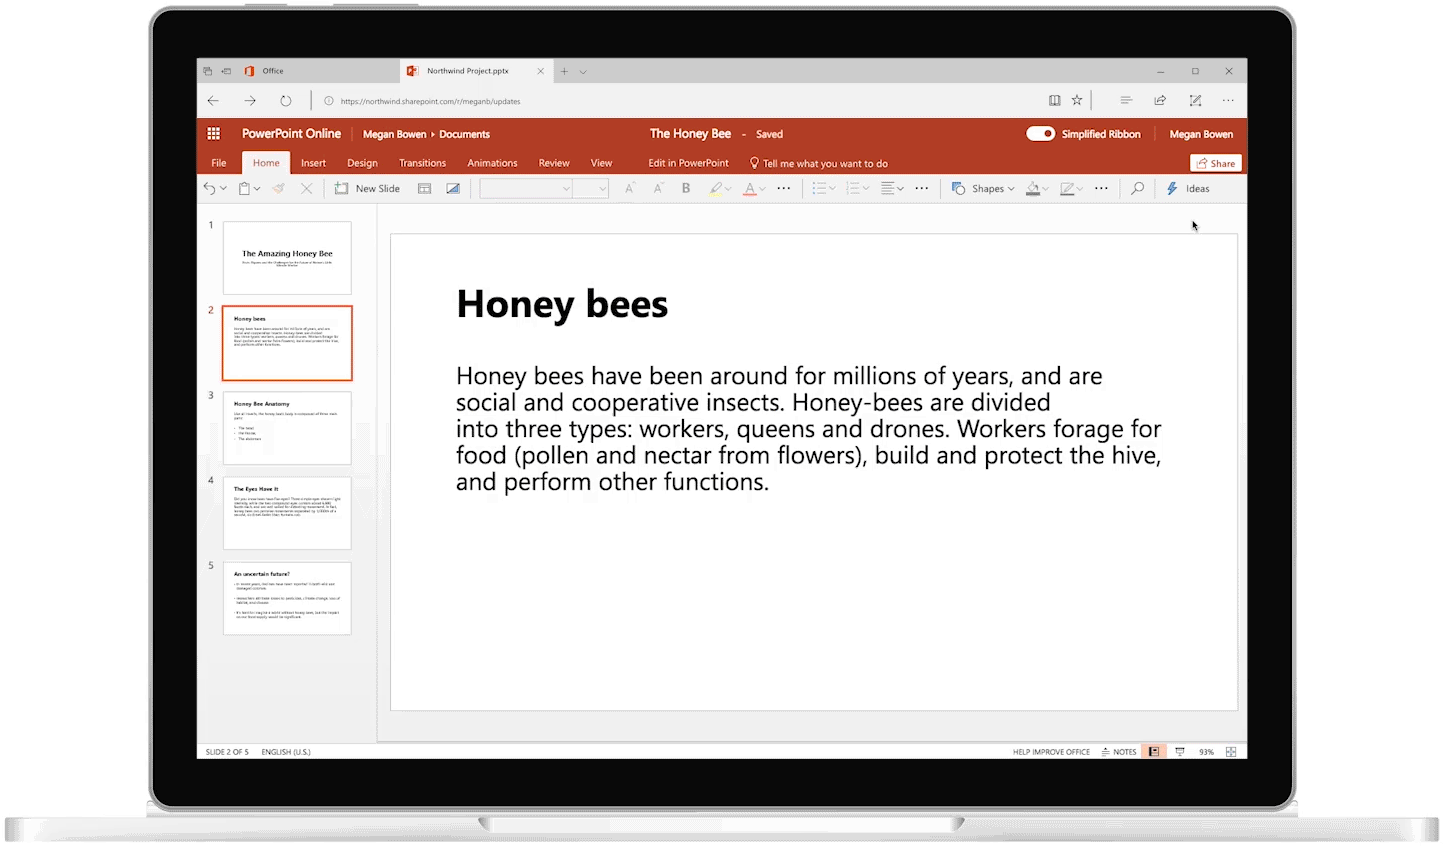This screenshot has width=1446, height=849.
Task: Turn off the Simplified Ribbon toggle
Action: click(1040, 134)
